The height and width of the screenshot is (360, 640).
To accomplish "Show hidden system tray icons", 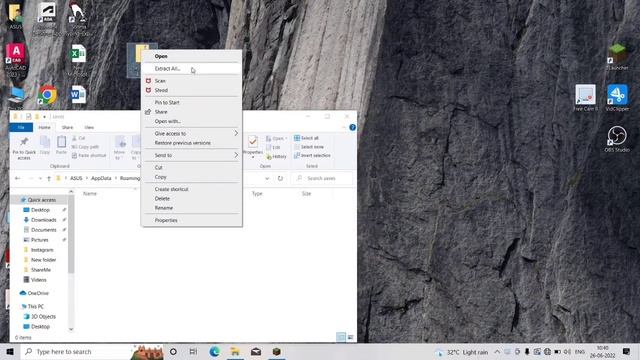I will [497, 351].
